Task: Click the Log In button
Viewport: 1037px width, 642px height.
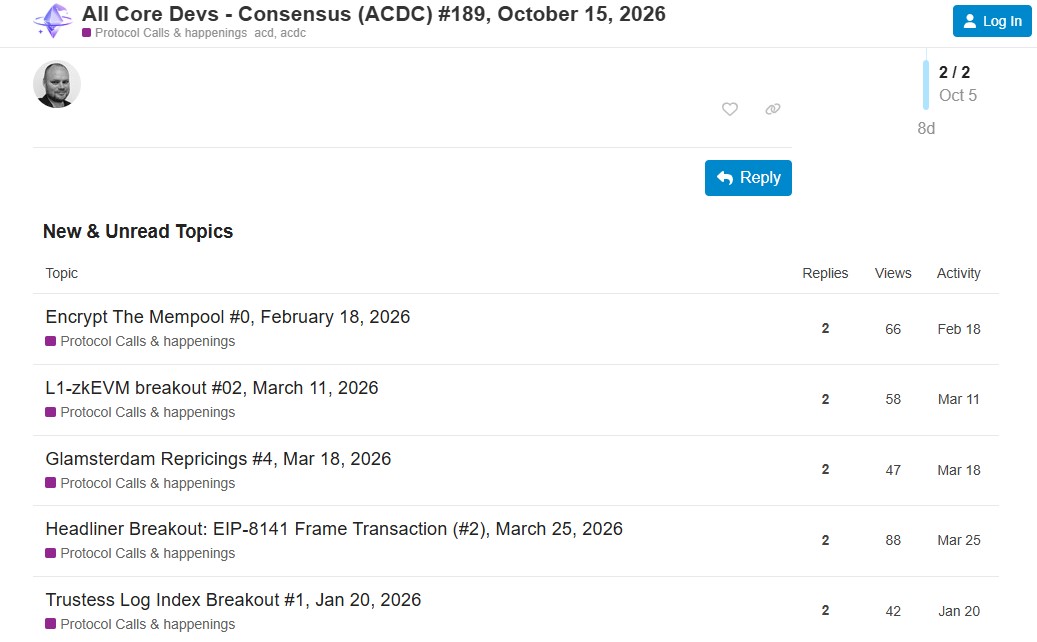Action: 992,21
